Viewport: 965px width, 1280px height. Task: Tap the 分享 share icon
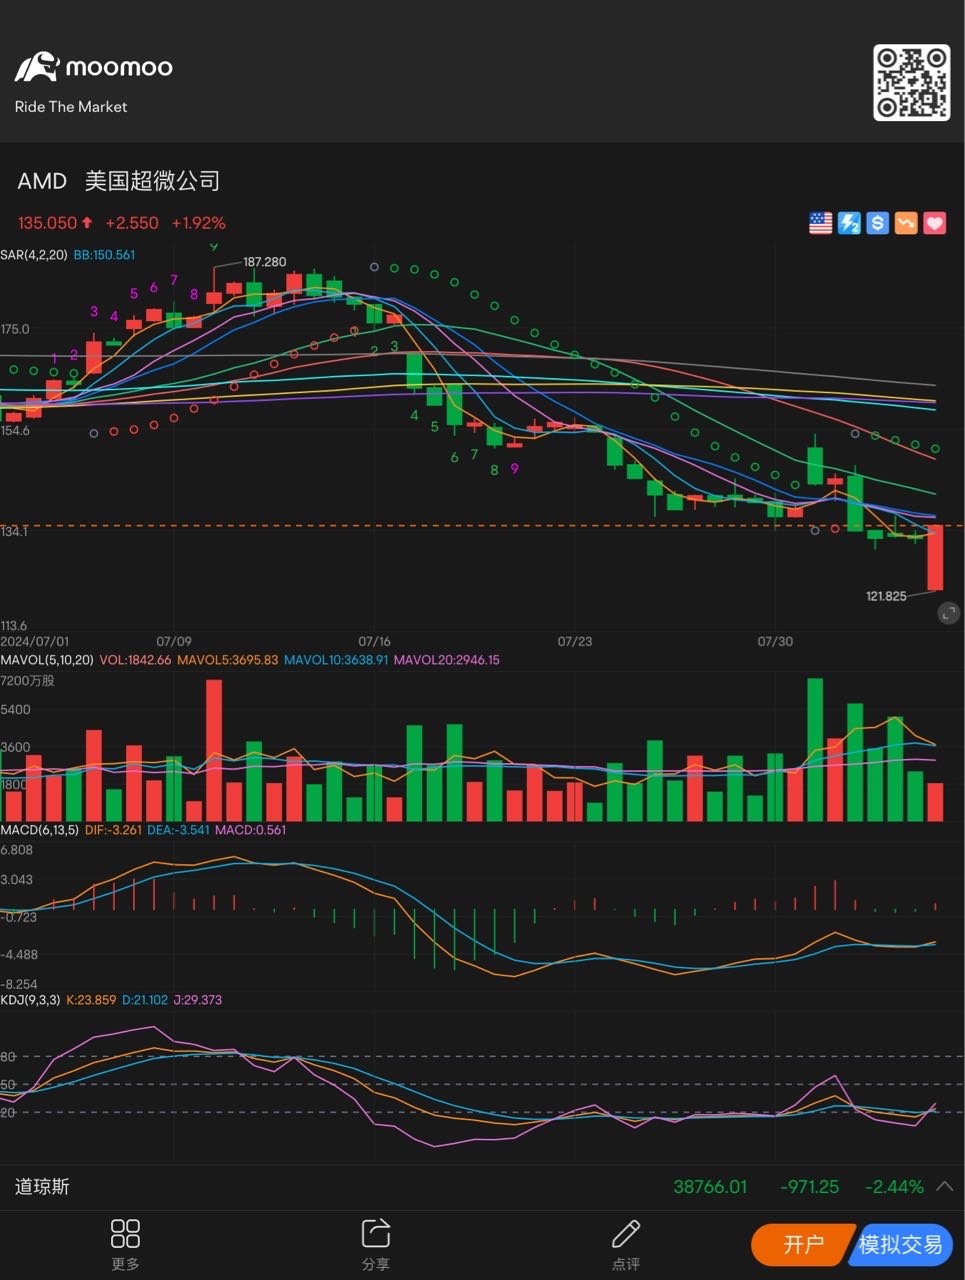coord(375,1243)
